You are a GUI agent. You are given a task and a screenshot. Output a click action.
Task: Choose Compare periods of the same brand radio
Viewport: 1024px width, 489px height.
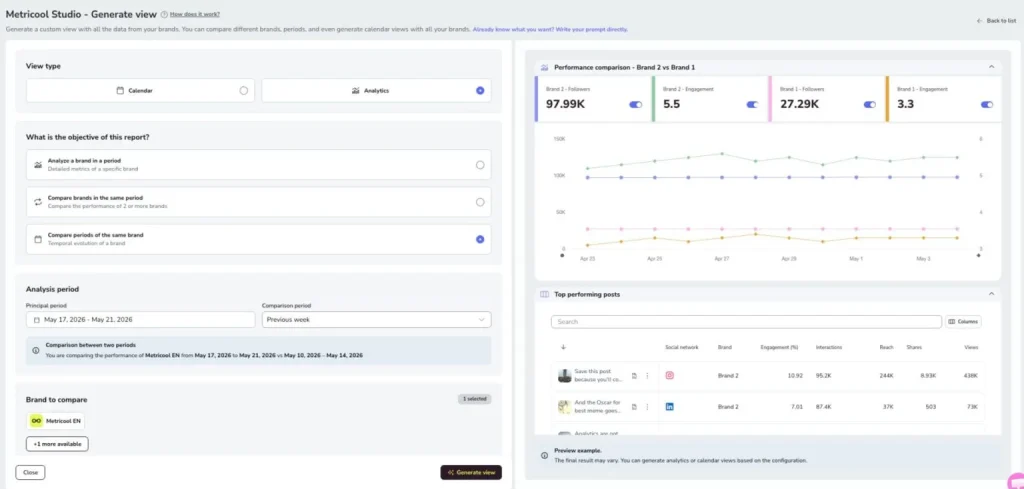480,240
